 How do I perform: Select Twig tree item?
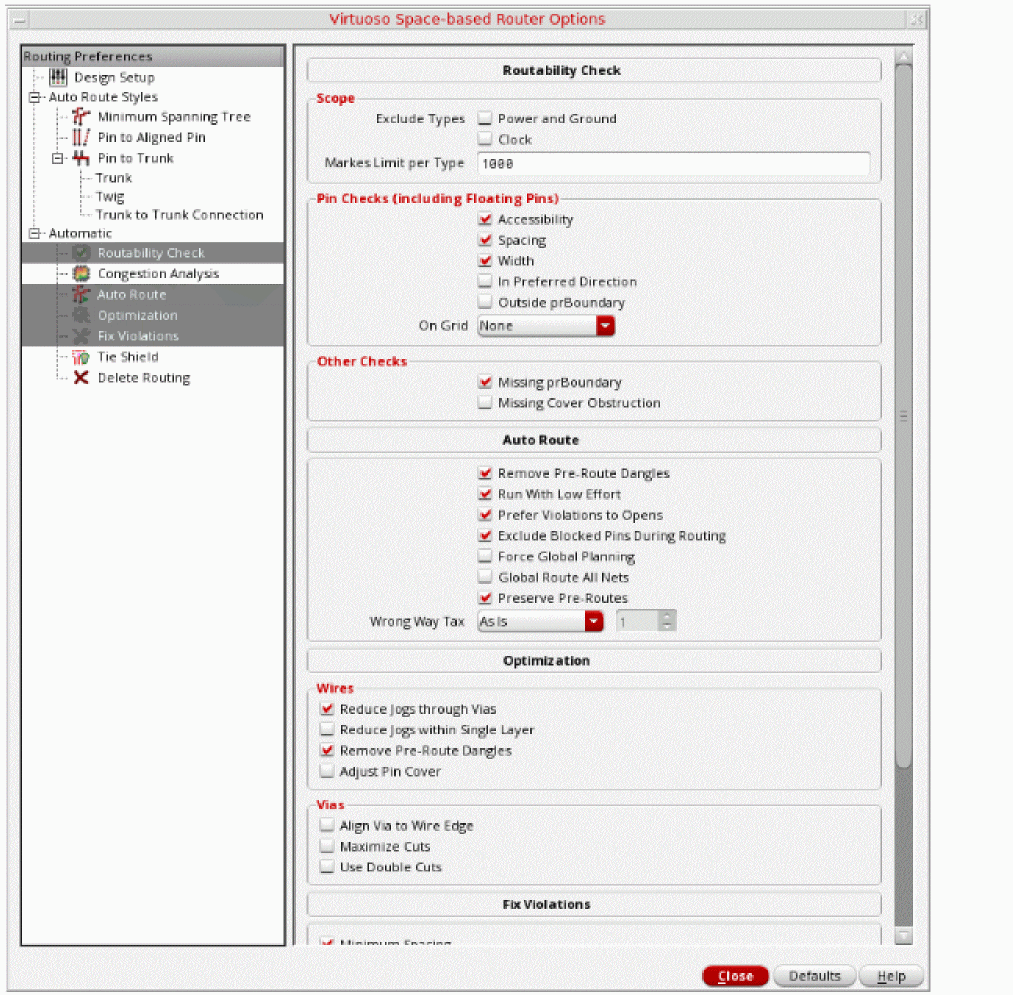click(x=110, y=196)
